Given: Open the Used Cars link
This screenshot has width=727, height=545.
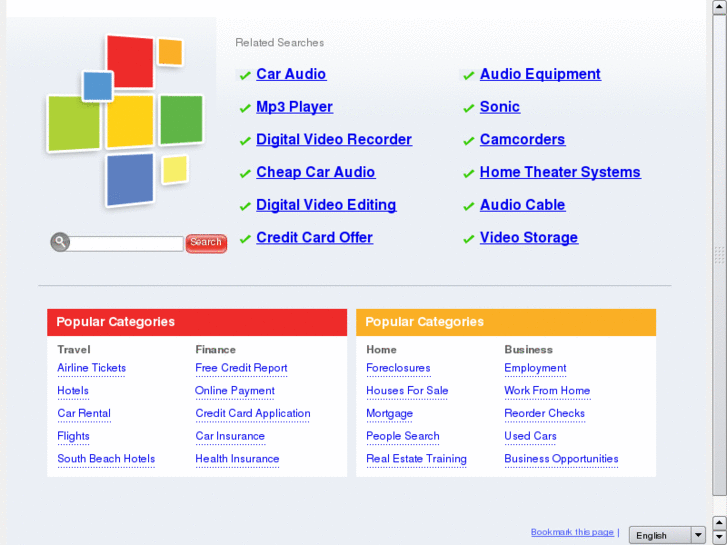Looking at the screenshot, I should (x=530, y=436).
